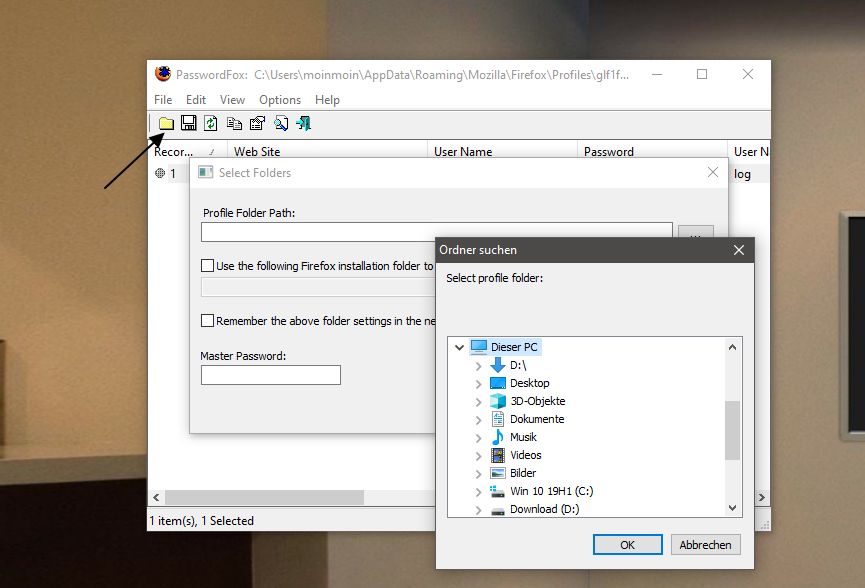Click the Select Folders toolbar icon in PasswordFox
This screenshot has height=588, width=865.
(166, 124)
